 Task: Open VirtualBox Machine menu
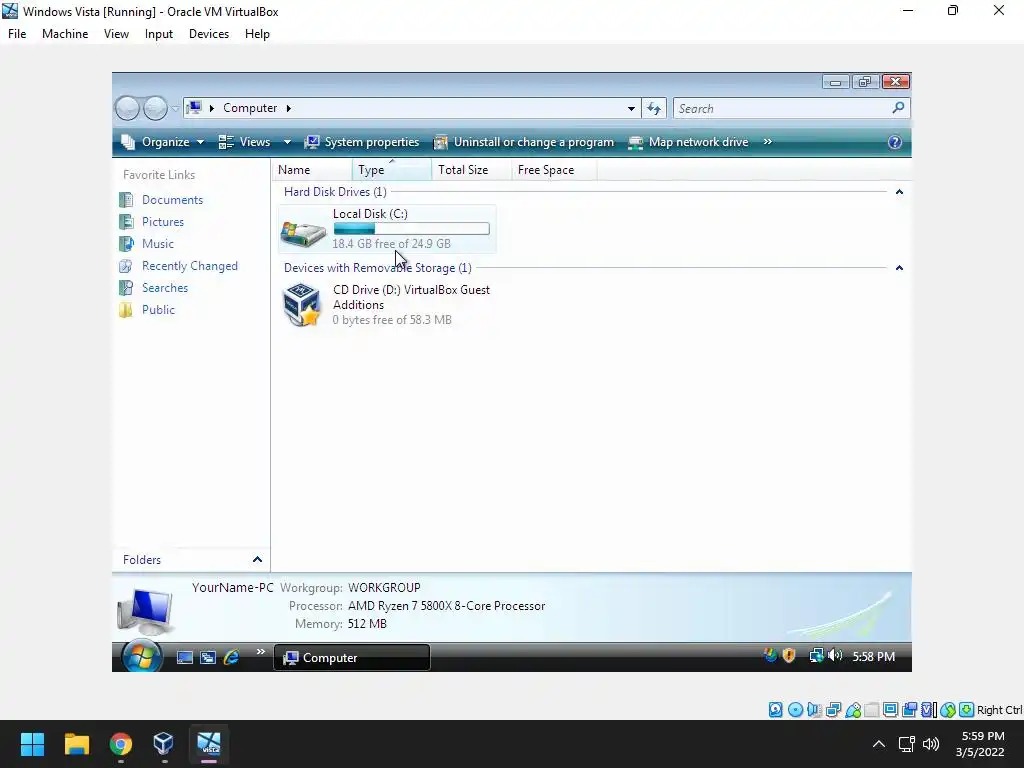65,34
